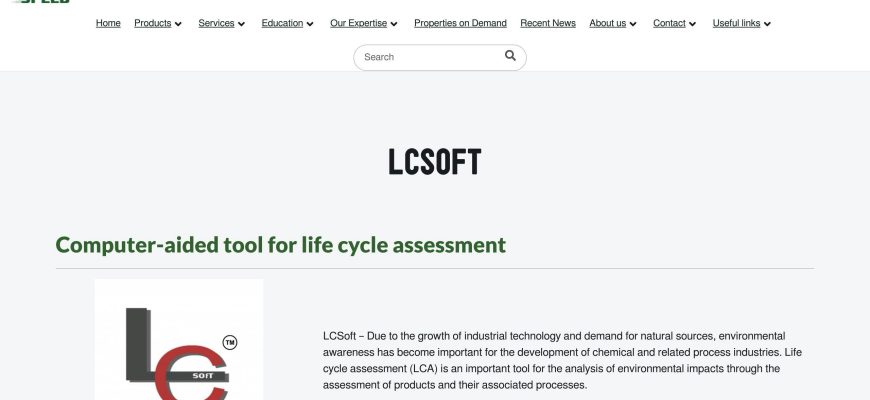Open the Products menu item
The width and height of the screenshot is (870, 400).
point(152,23)
